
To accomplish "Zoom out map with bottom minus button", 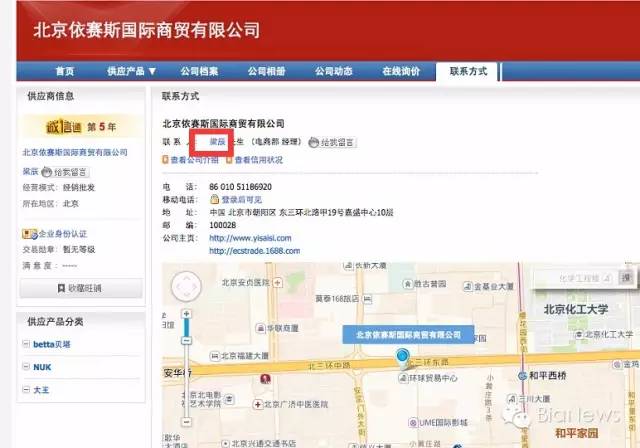I will click(186, 422).
